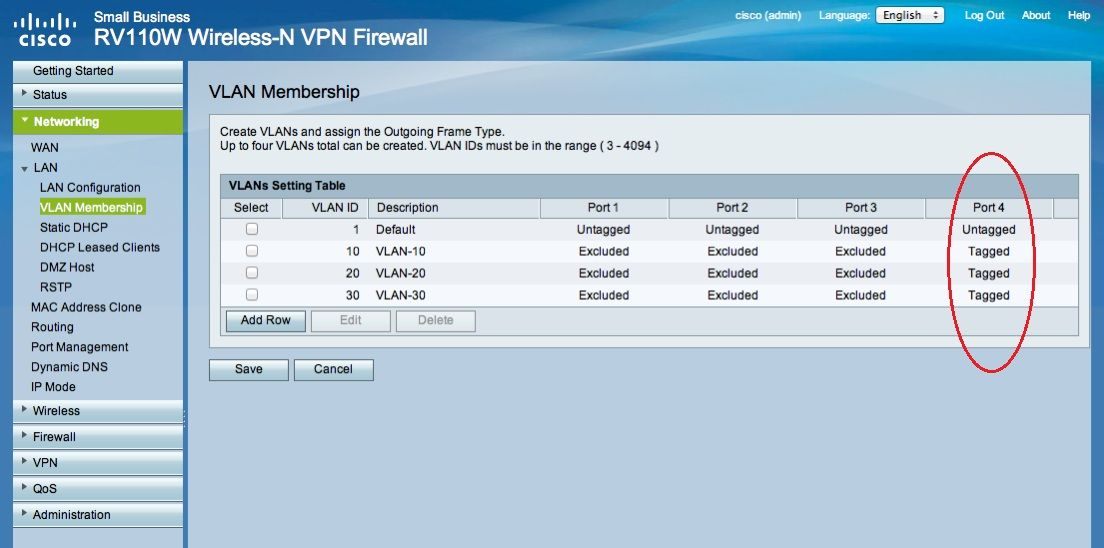Tick the checkbox for VLAN ID 1 Default

tap(251, 229)
